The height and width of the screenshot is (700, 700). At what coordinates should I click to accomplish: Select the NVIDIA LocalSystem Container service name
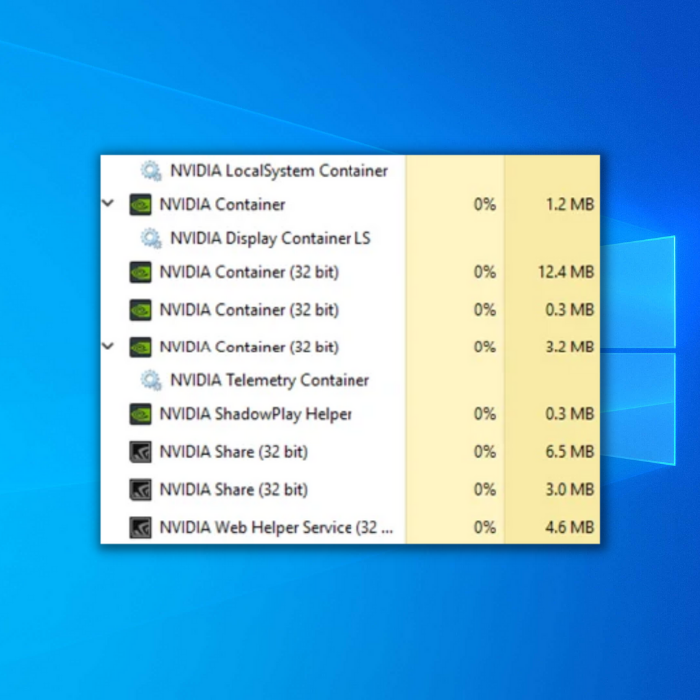279,171
